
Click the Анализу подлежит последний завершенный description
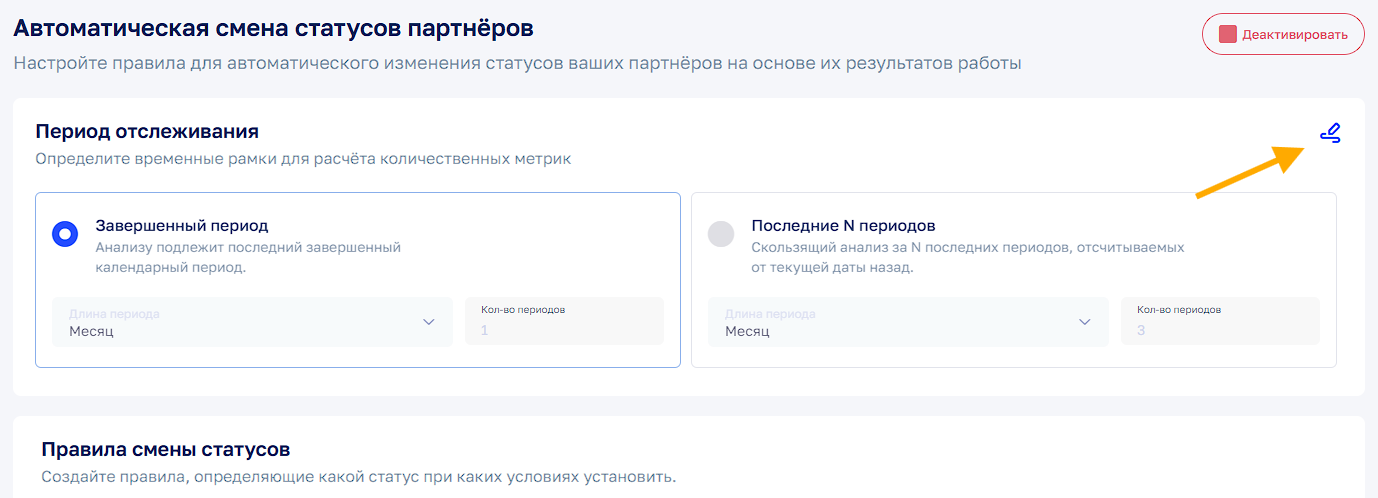coord(248,257)
